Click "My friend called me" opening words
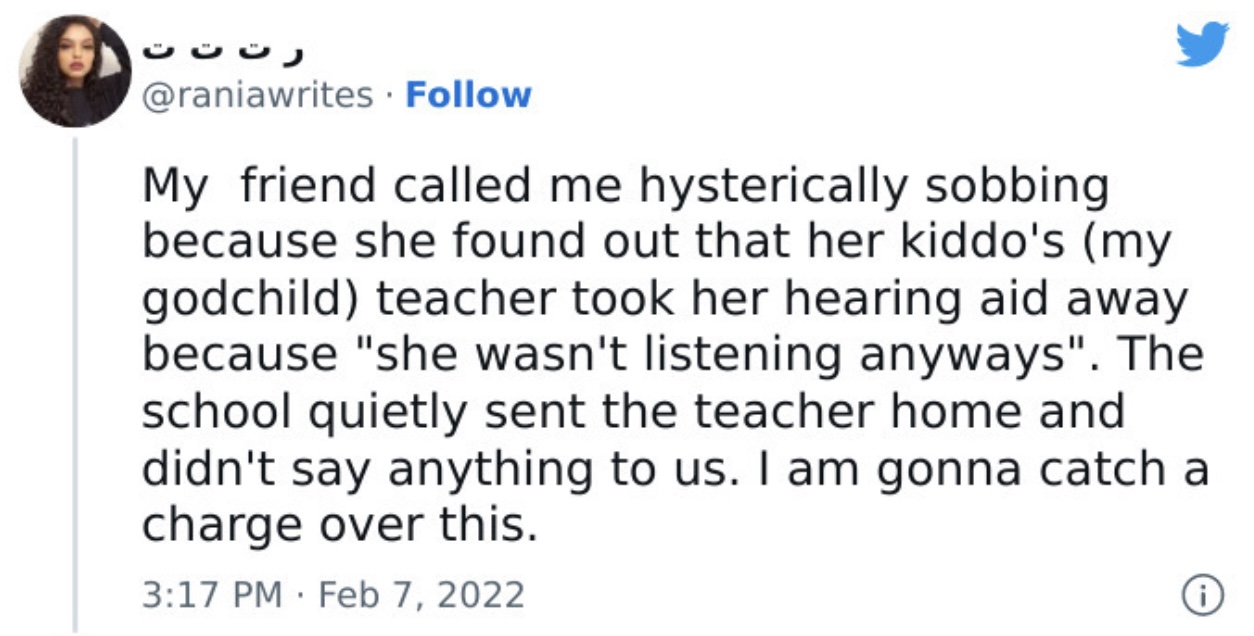The height and width of the screenshot is (636, 1254). [x=386, y=187]
